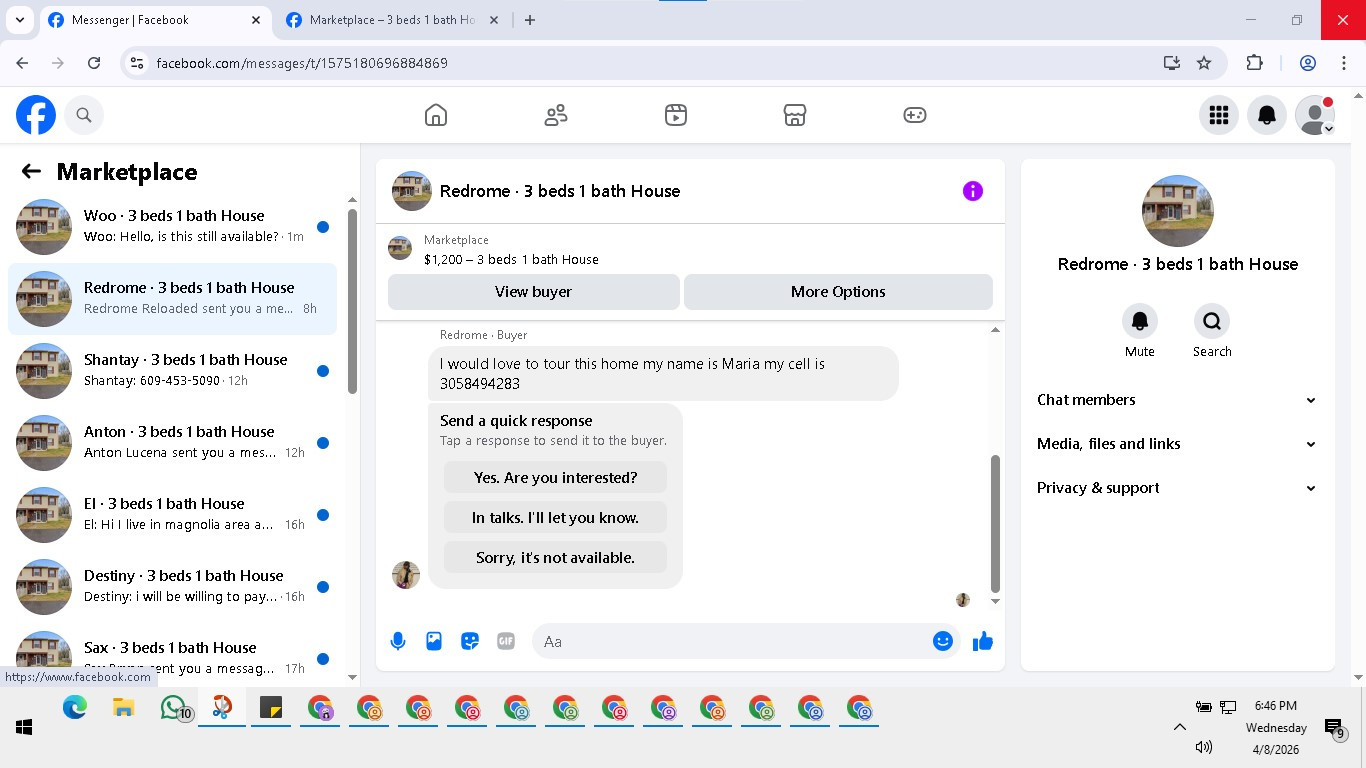Choose a GIF icon
Image resolution: width=1366 pixels, height=768 pixels.
tap(506, 641)
